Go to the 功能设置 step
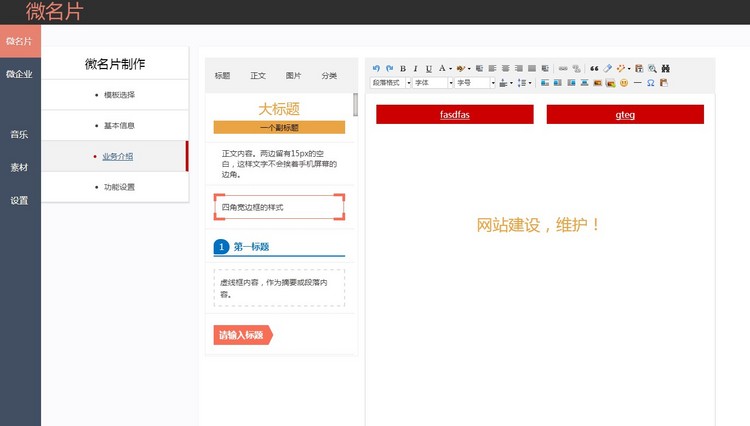This screenshot has height=426, width=750. [119, 187]
